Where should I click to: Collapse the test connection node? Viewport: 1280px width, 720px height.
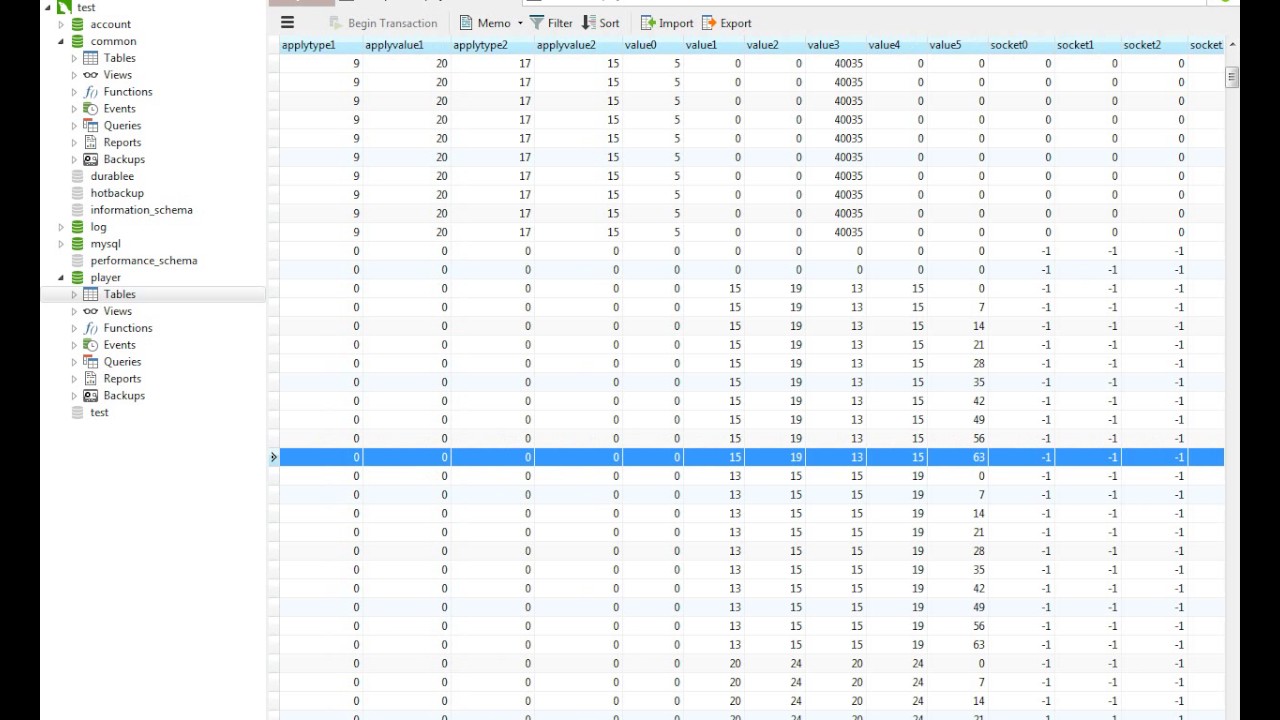[x=47, y=7]
